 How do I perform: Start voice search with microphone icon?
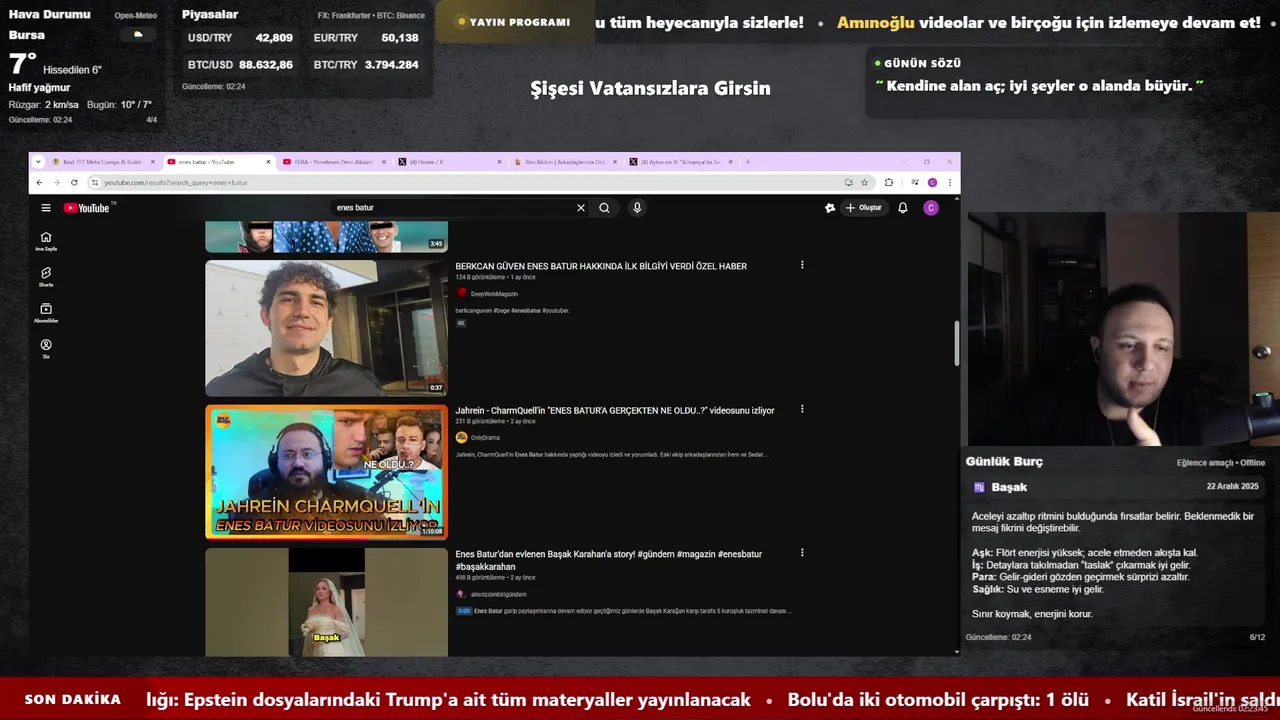click(x=637, y=208)
